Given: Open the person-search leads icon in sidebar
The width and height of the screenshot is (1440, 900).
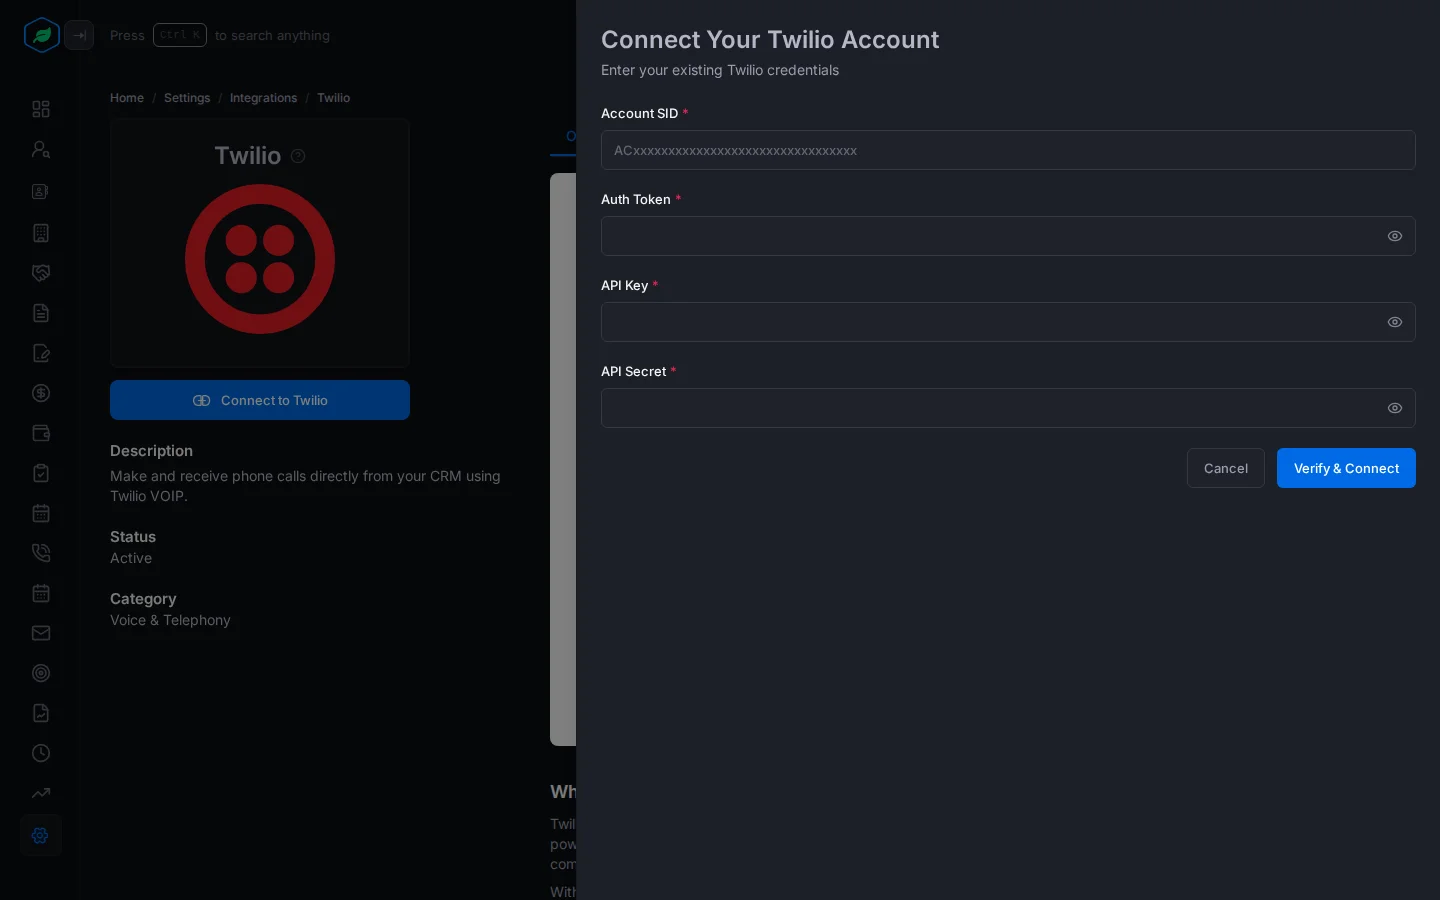Looking at the screenshot, I should [41, 149].
